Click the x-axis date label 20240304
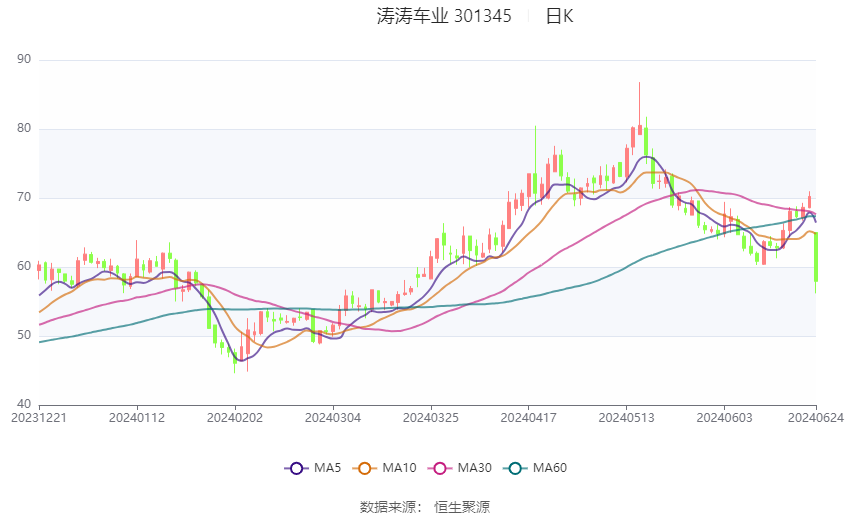Viewport: 850px width, 517px height. pos(333,418)
